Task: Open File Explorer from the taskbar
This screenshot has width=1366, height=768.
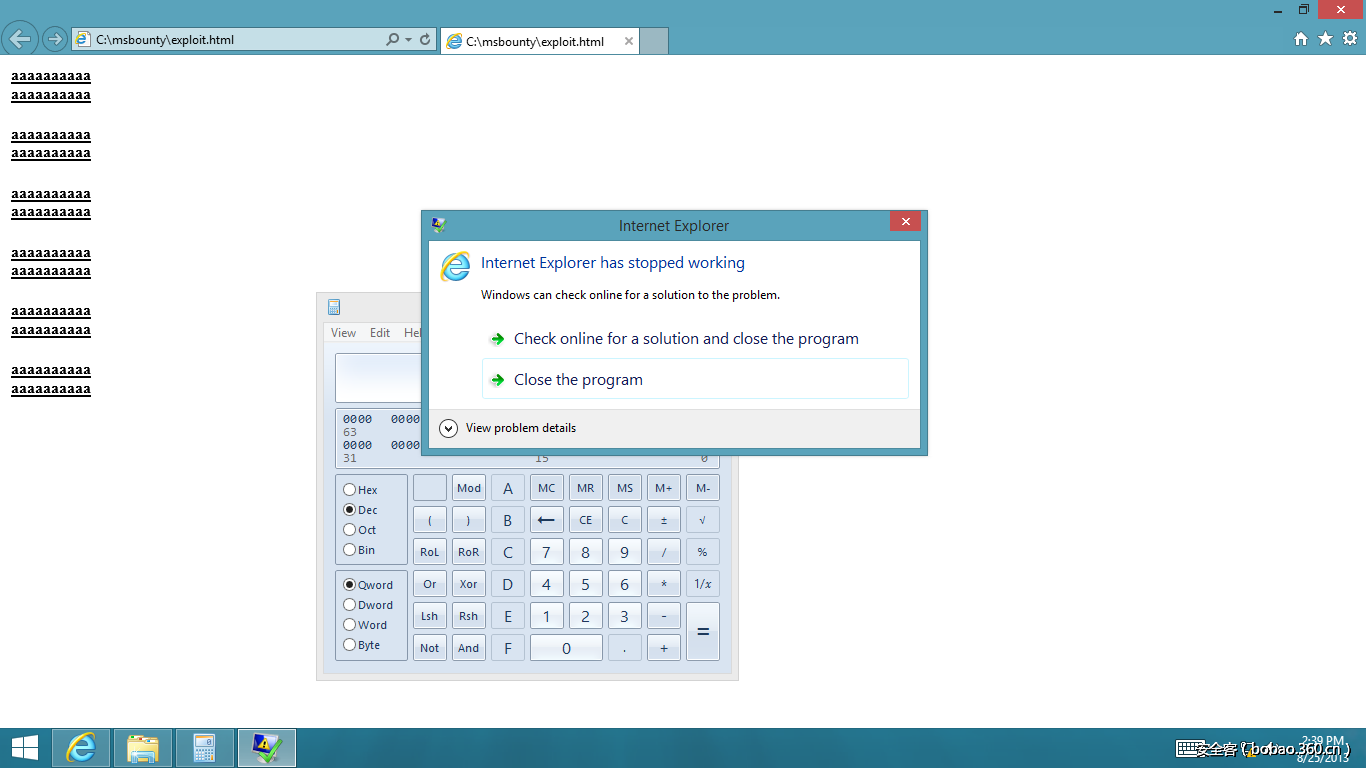Action: (143, 747)
